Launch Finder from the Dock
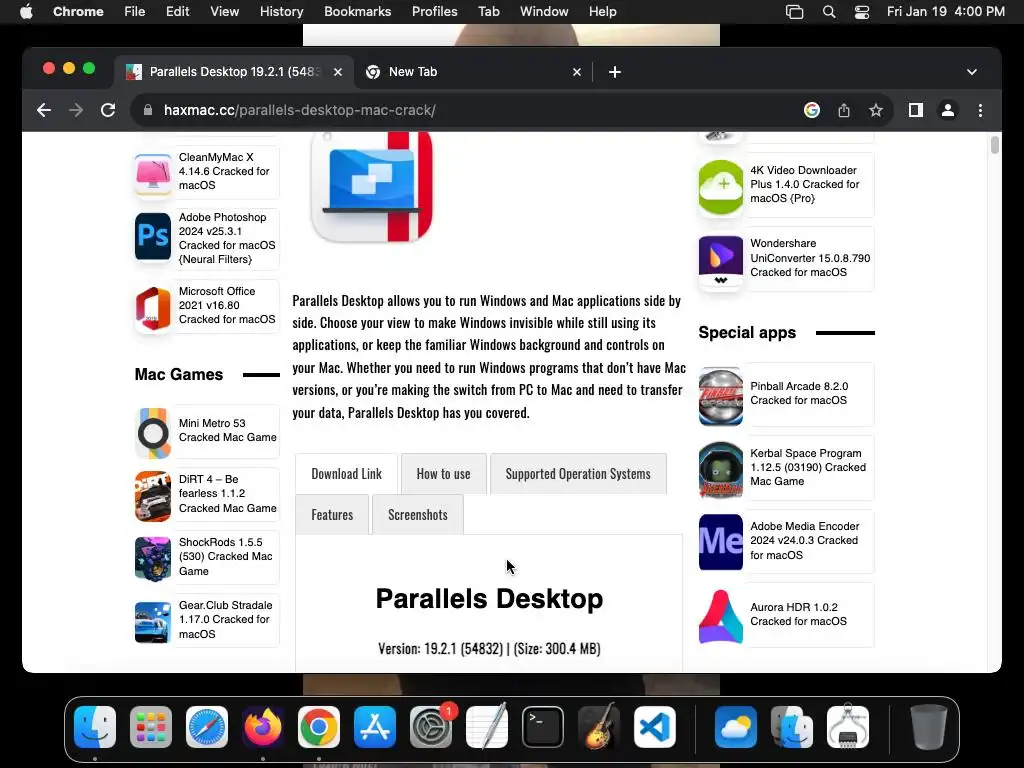 point(95,727)
